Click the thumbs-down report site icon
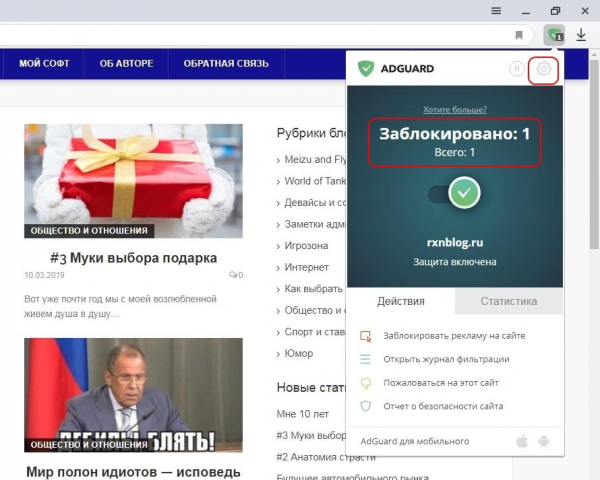The image size is (600, 480). 366,383
